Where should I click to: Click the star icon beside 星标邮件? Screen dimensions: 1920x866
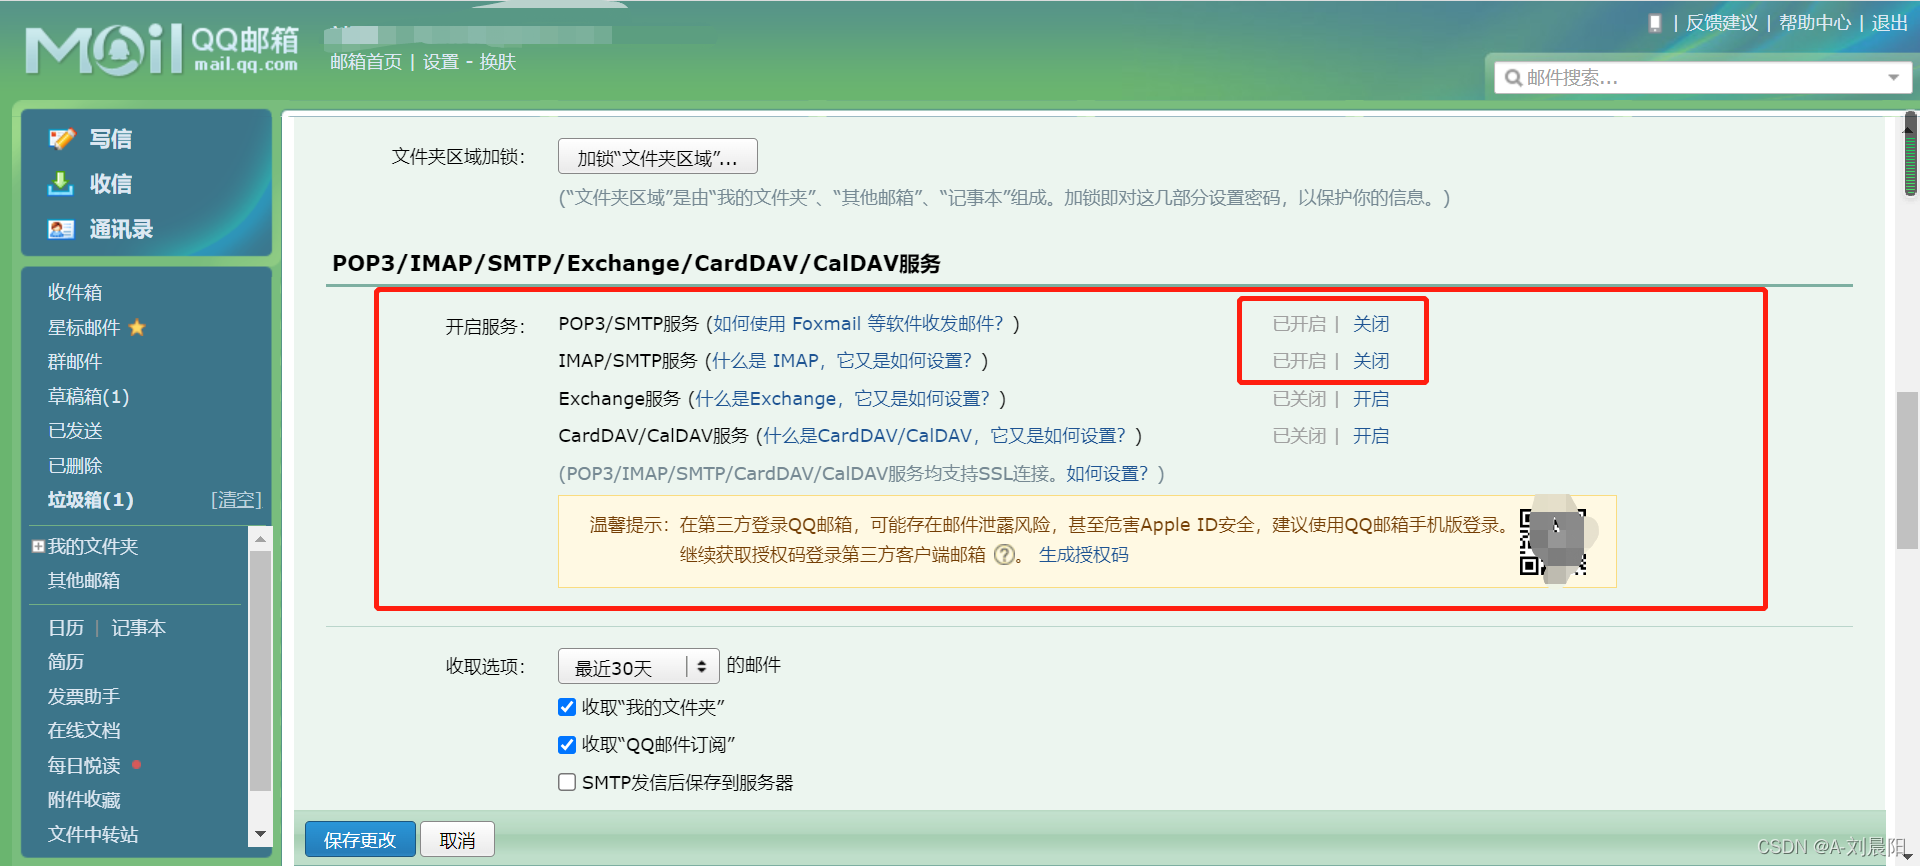click(137, 327)
